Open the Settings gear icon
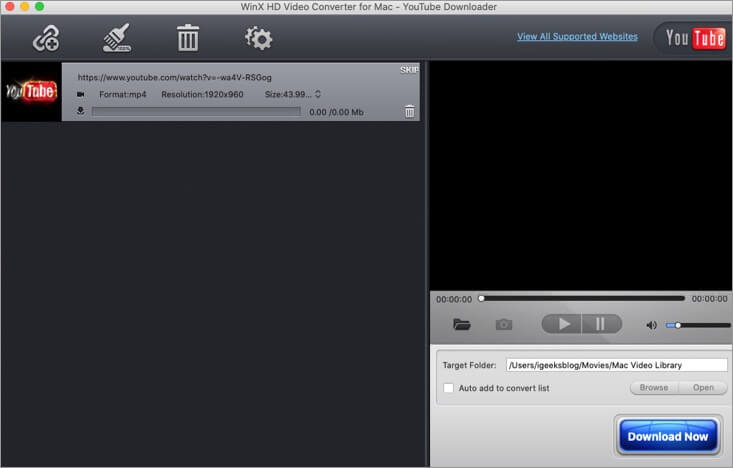Viewport: 733px width, 468px height. pos(259,38)
